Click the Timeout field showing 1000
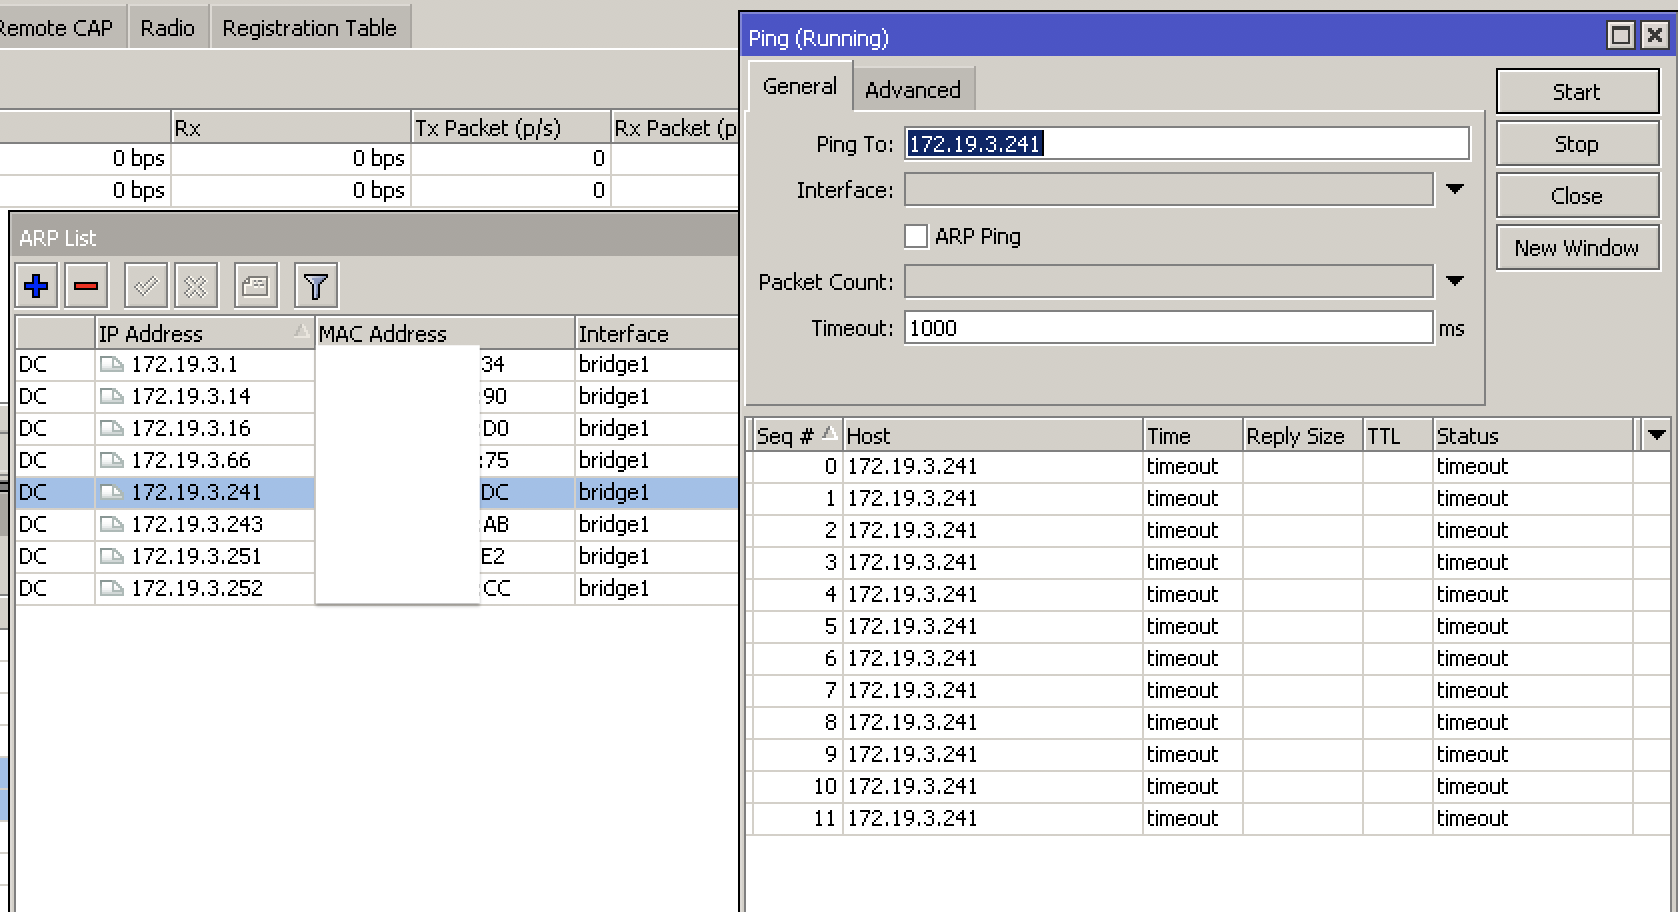Screen dimensions: 1678x912 click(1168, 328)
